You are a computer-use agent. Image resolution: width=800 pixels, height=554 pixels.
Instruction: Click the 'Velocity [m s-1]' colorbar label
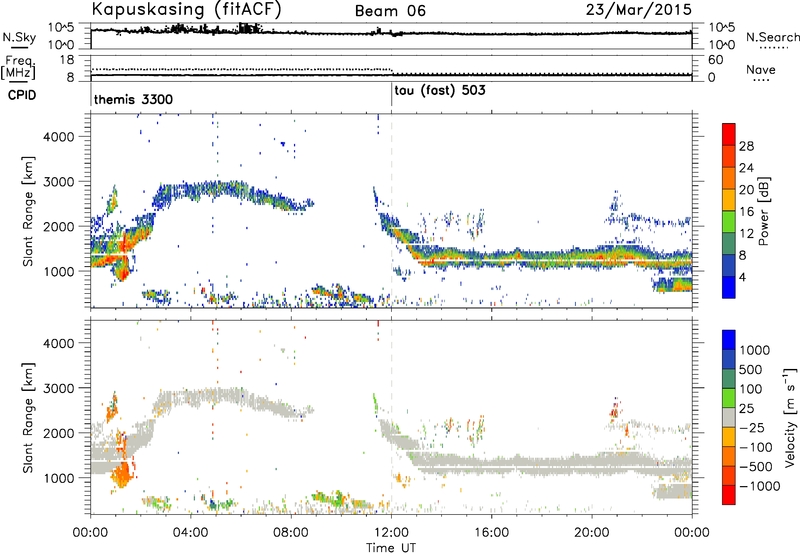[x=790, y=417]
